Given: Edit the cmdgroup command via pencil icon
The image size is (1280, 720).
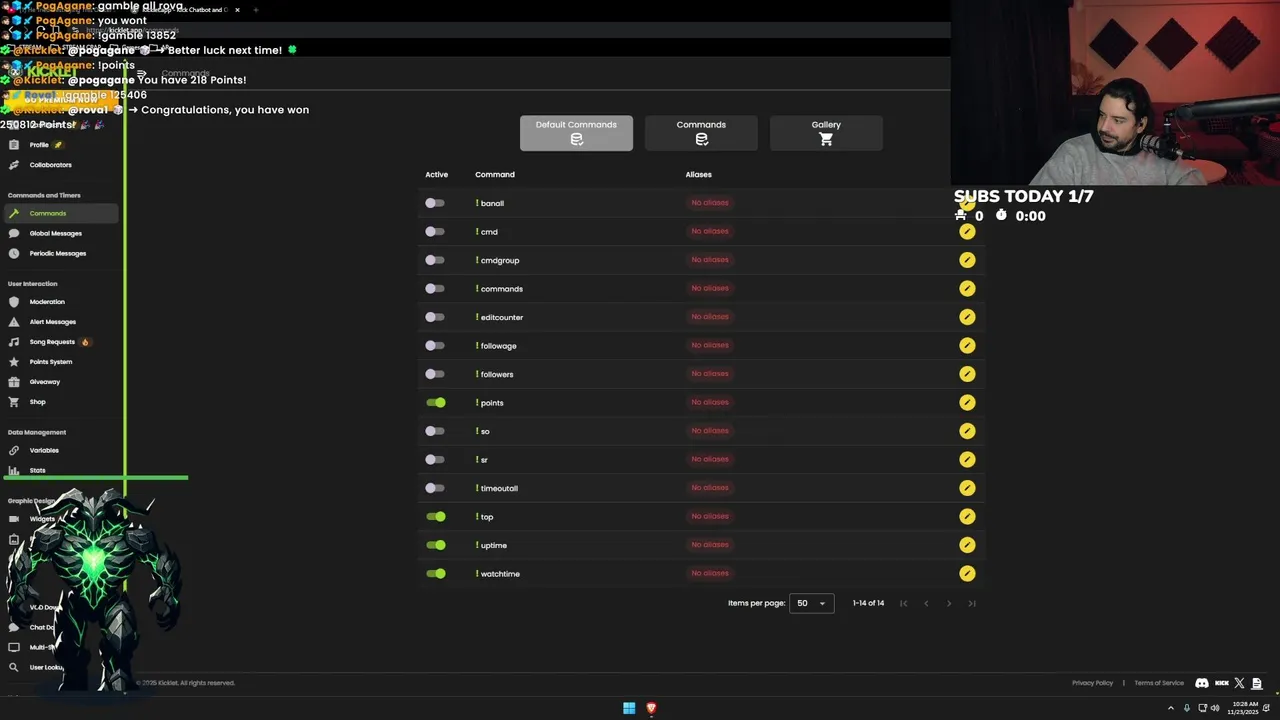Looking at the screenshot, I should [967, 260].
